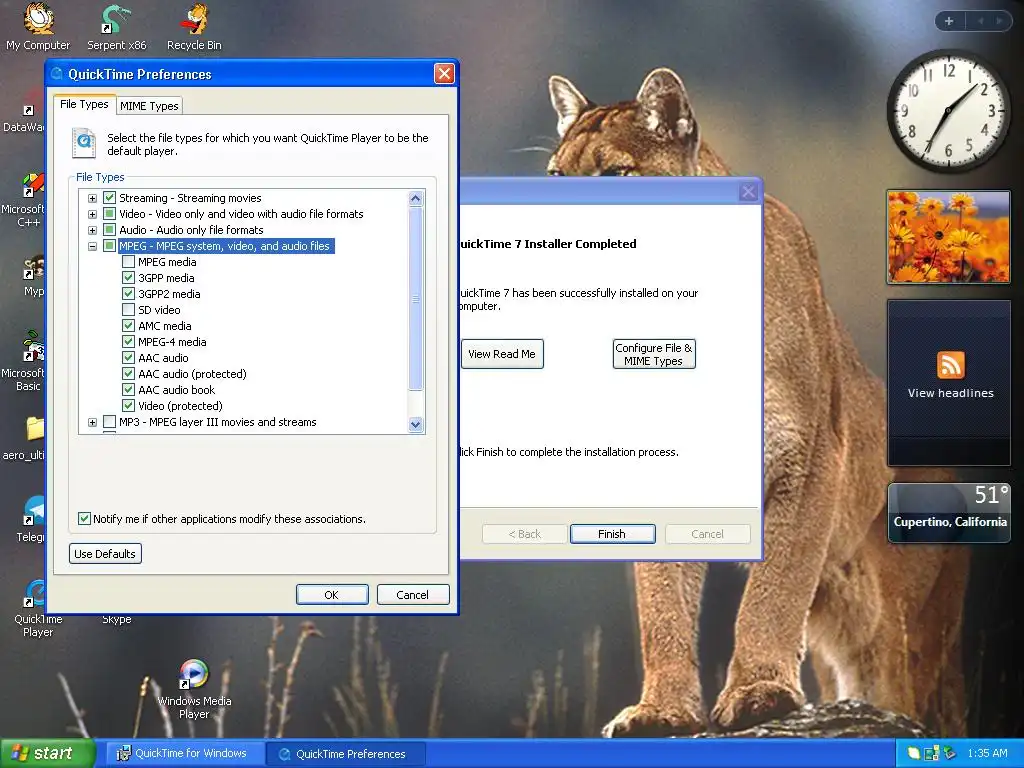The width and height of the screenshot is (1024, 768).
Task: Confirm preferences with OK button
Action: click(332, 595)
